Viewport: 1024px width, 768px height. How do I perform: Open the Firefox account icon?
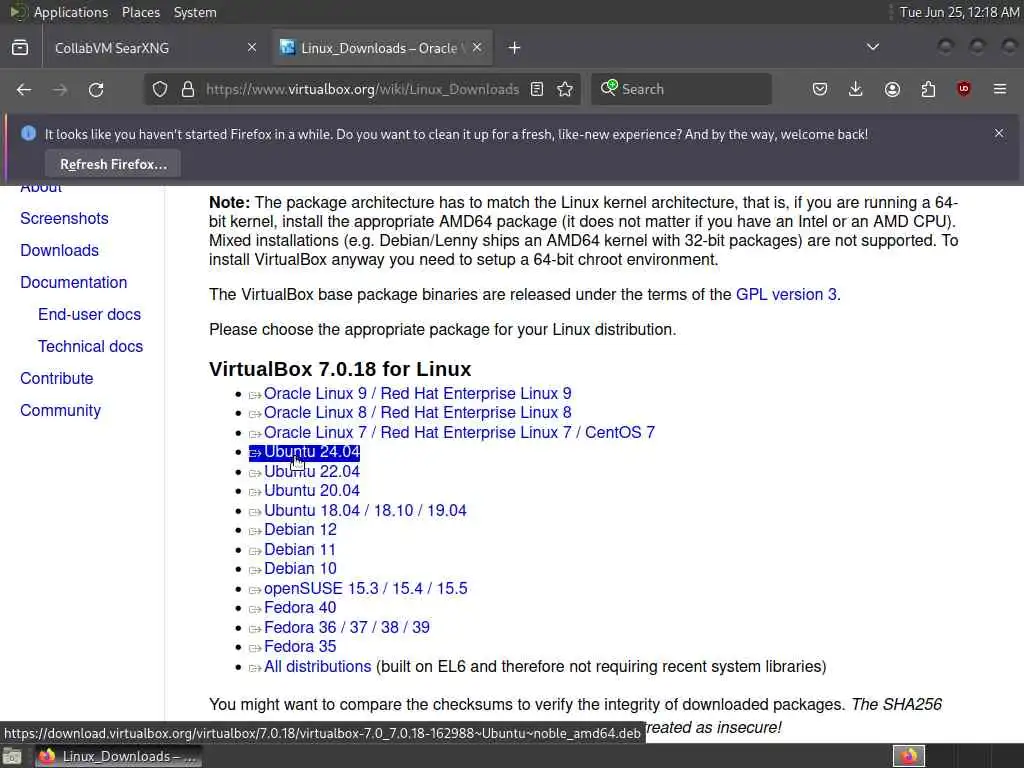tap(892, 89)
